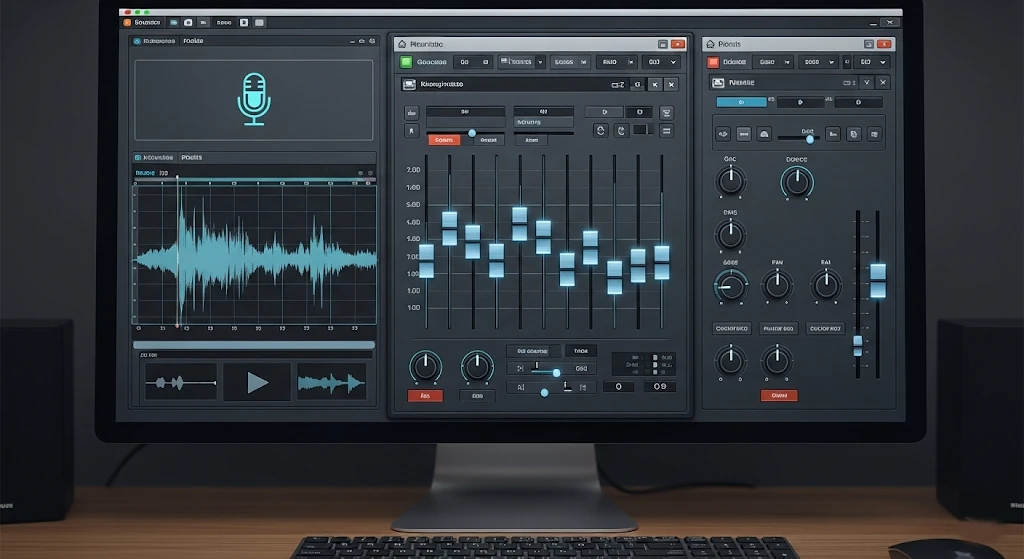Image resolution: width=1024 pixels, height=559 pixels.
Task: Click the home icon in the right window title bar
Action: click(x=711, y=44)
